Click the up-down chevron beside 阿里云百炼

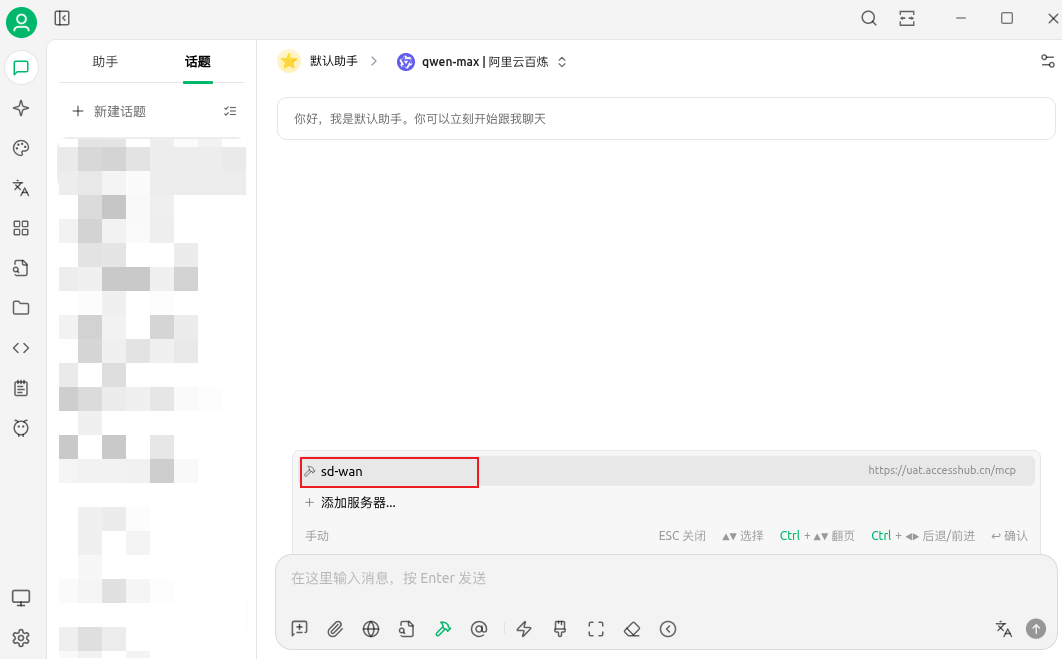coord(562,62)
